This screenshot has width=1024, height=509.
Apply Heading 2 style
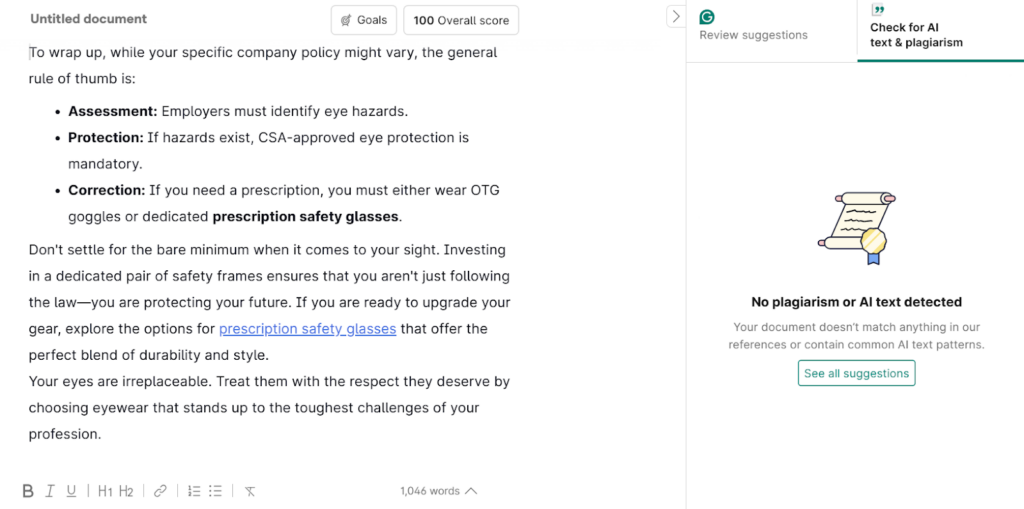126,491
